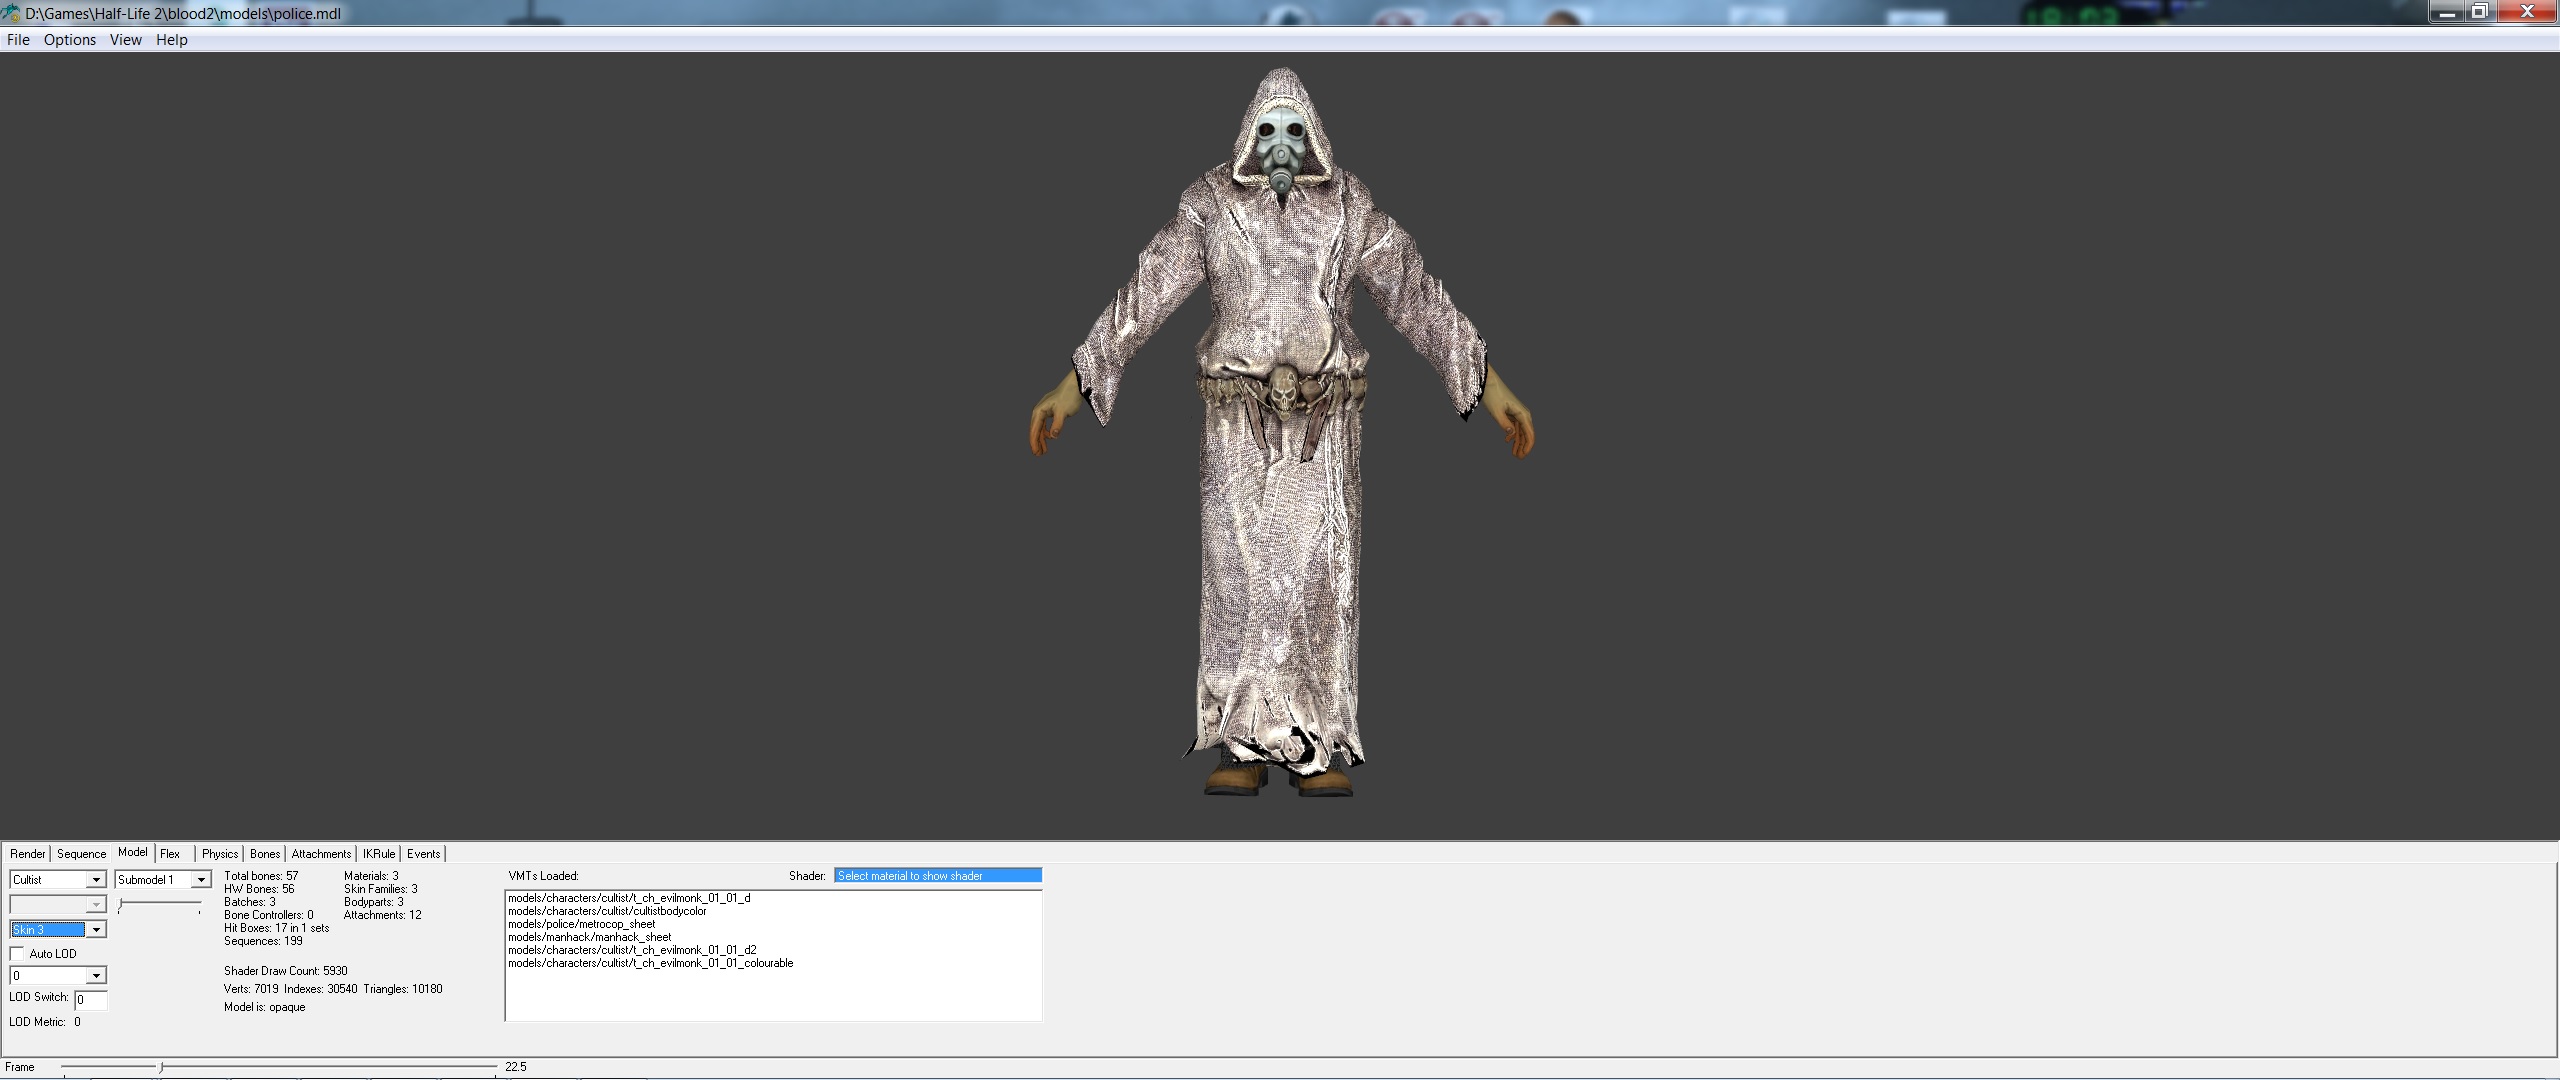2560x1080 pixels.
Task: Open the Options menu
Action: (x=70, y=40)
